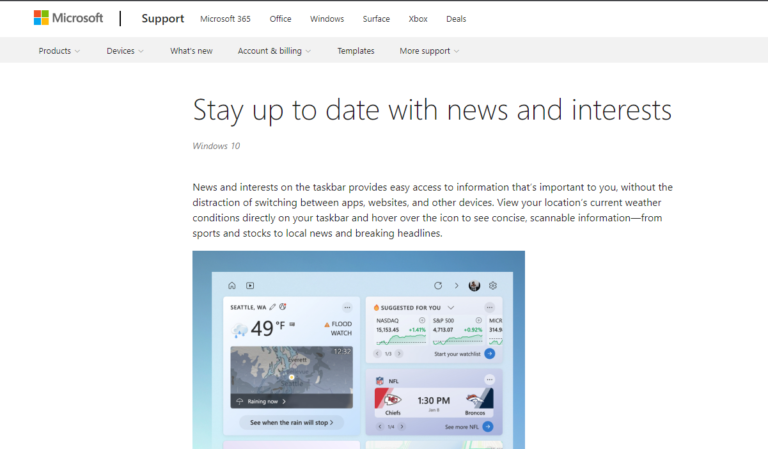
Task: Click the Stay up to date heading
Action: point(432,110)
